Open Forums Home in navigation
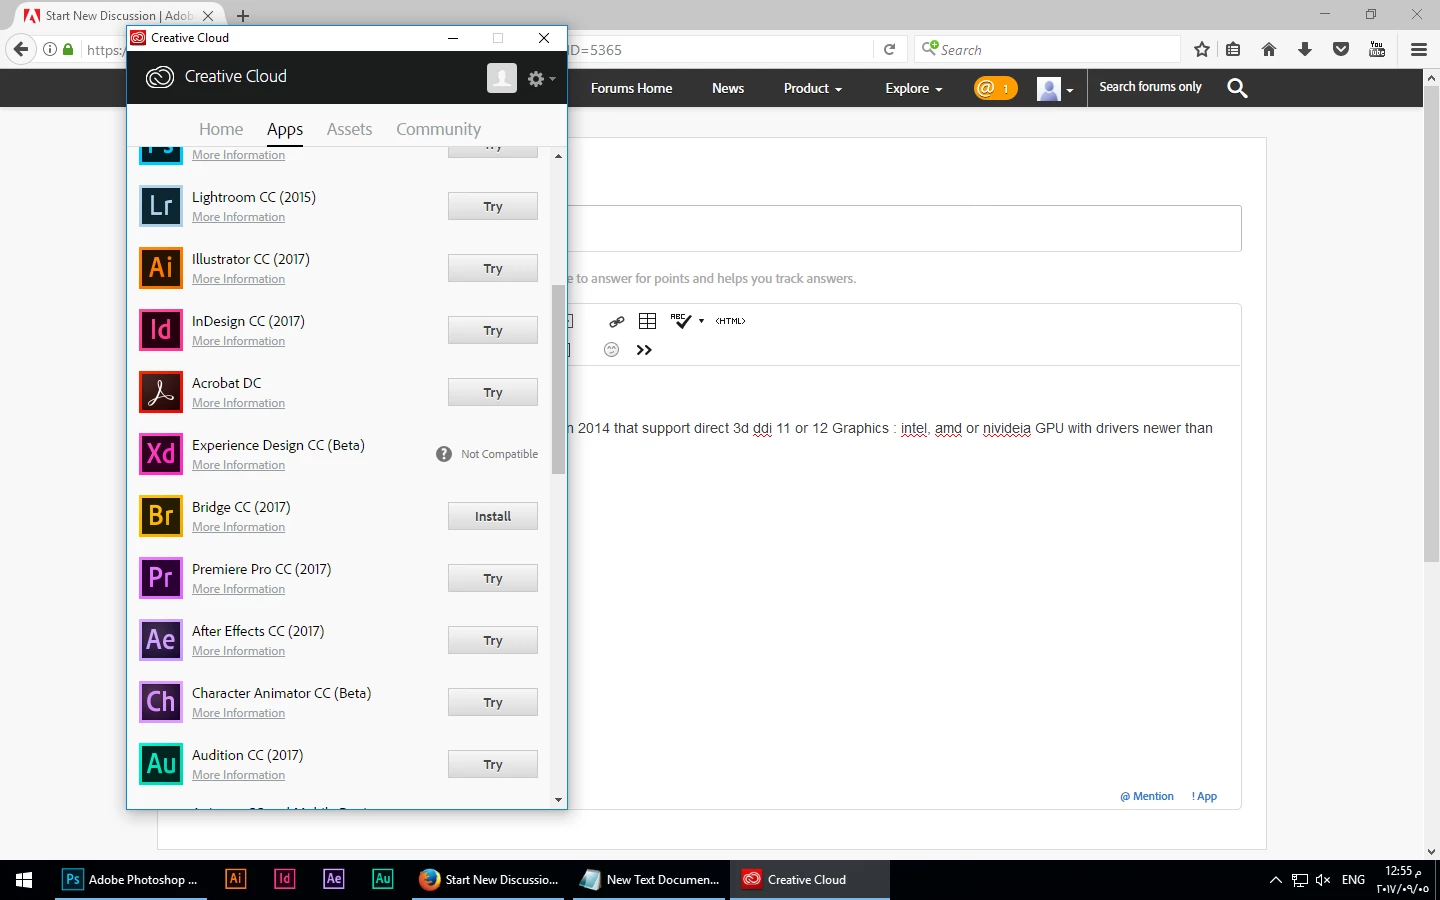This screenshot has width=1440, height=900. point(631,88)
